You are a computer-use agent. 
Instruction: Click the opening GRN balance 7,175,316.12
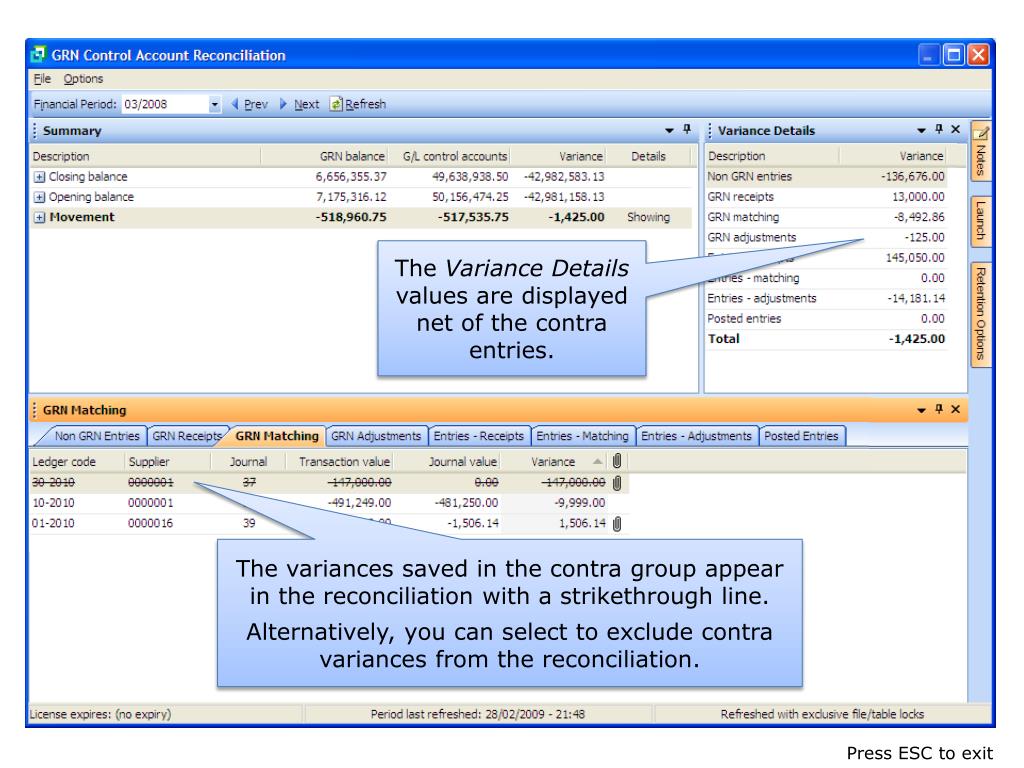point(351,197)
